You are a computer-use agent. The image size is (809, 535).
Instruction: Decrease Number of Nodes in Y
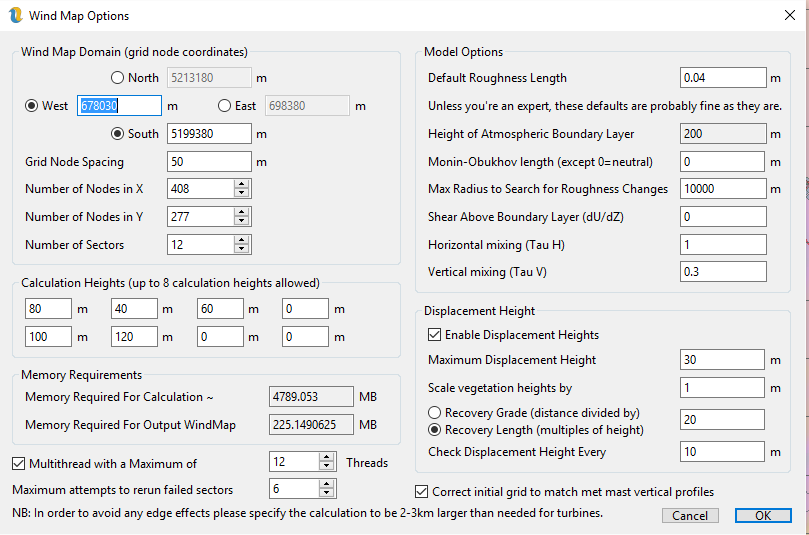pos(242,221)
